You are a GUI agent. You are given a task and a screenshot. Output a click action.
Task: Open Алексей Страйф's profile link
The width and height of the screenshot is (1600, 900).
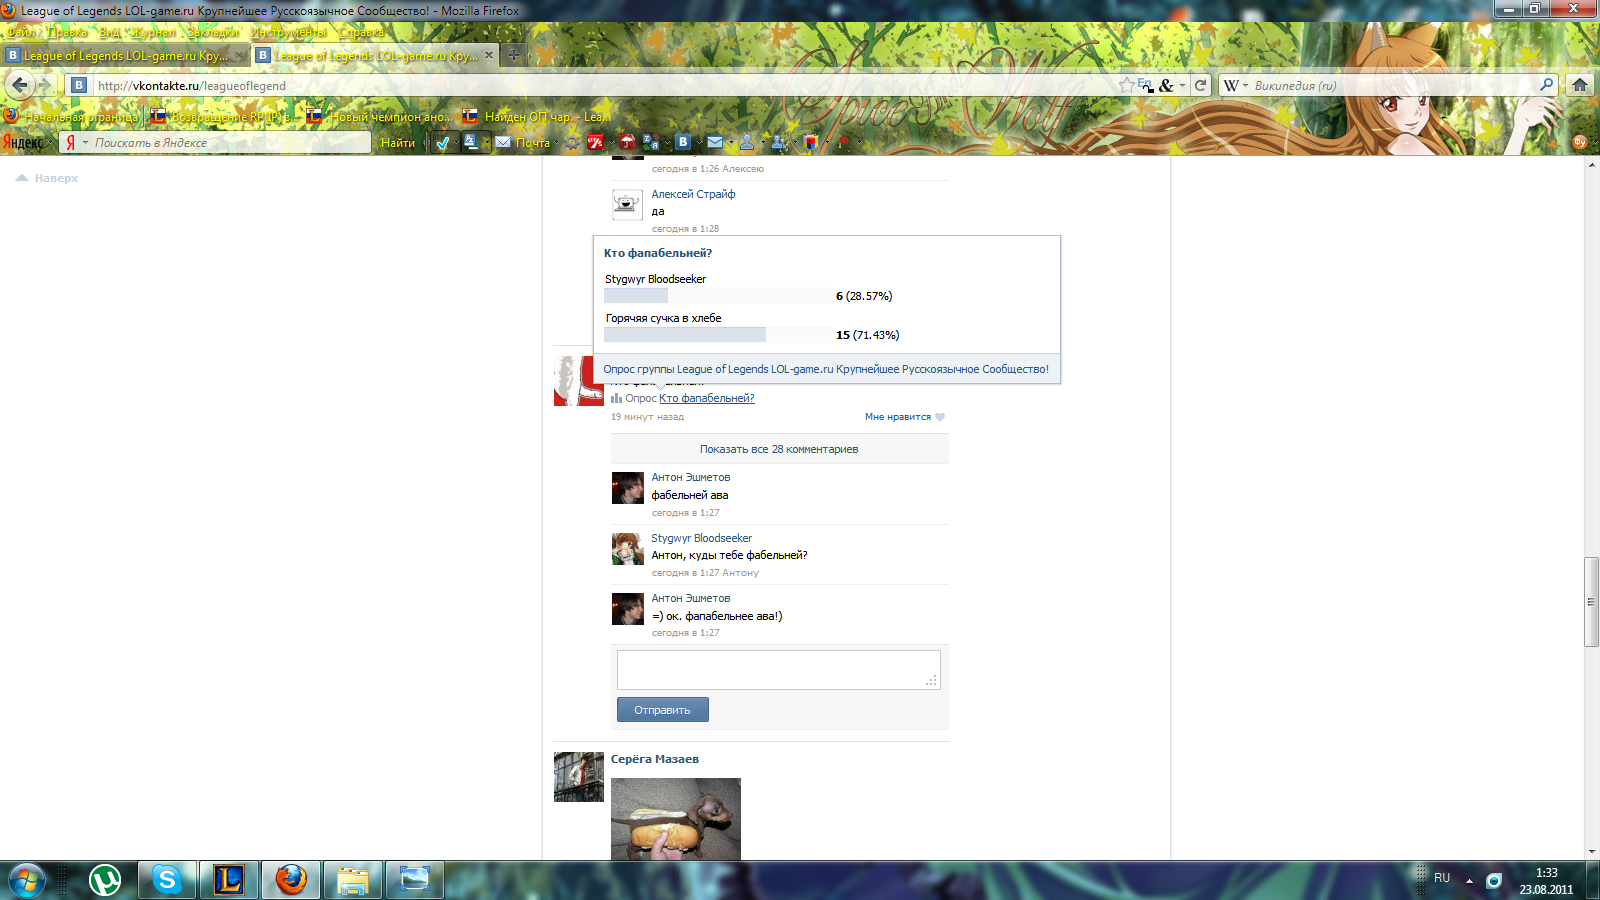pos(693,194)
